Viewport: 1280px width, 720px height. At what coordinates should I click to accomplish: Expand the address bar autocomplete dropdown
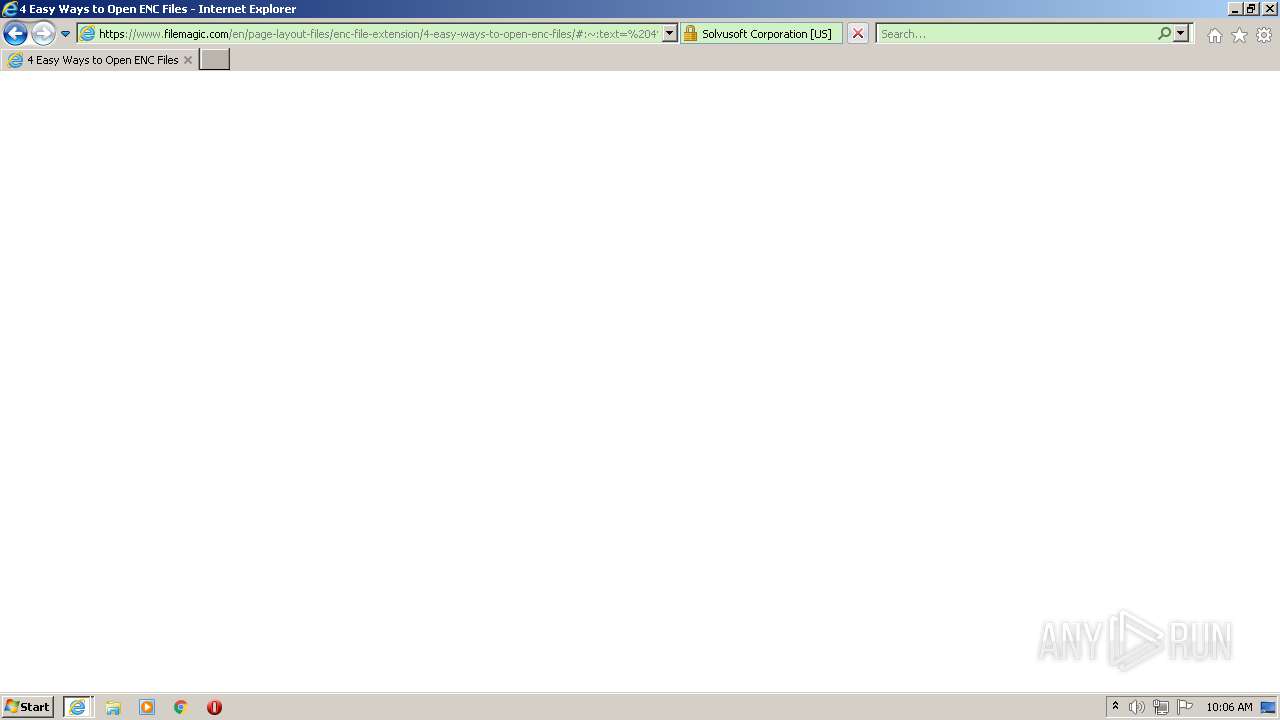(670, 34)
